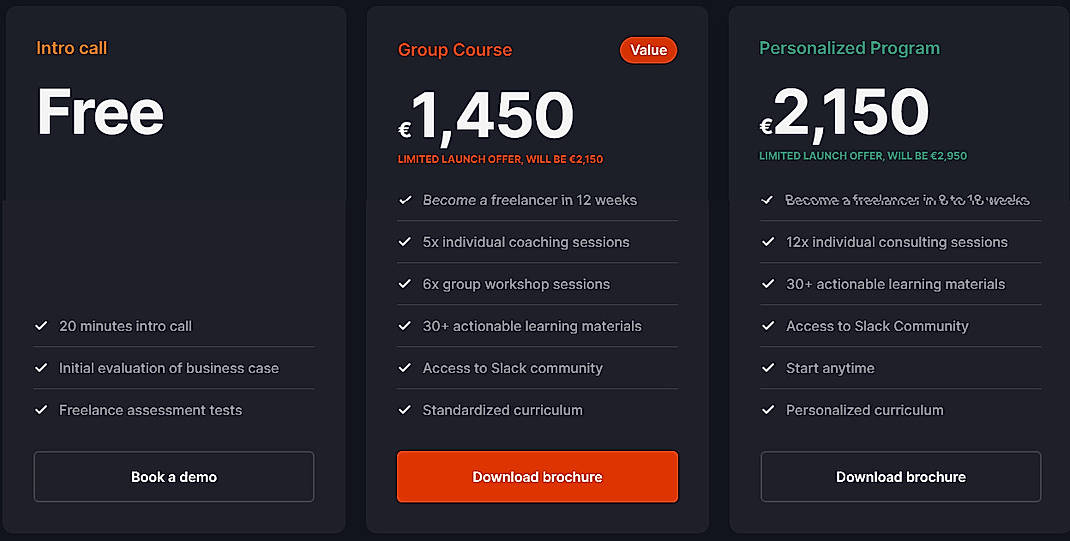The height and width of the screenshot is (541, 1070).
Task: Click the "Start anytime" feature
Action: pyautogui.click(x=830, y=368)
